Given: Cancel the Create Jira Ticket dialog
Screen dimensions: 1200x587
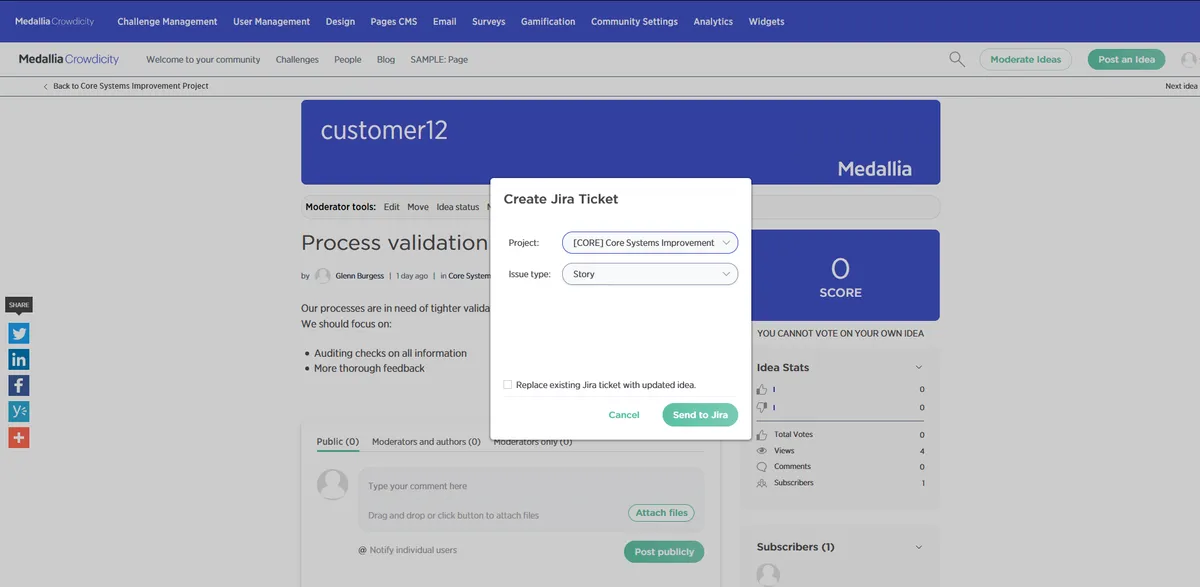Looking at the screenshot, I should pos(624,415).
